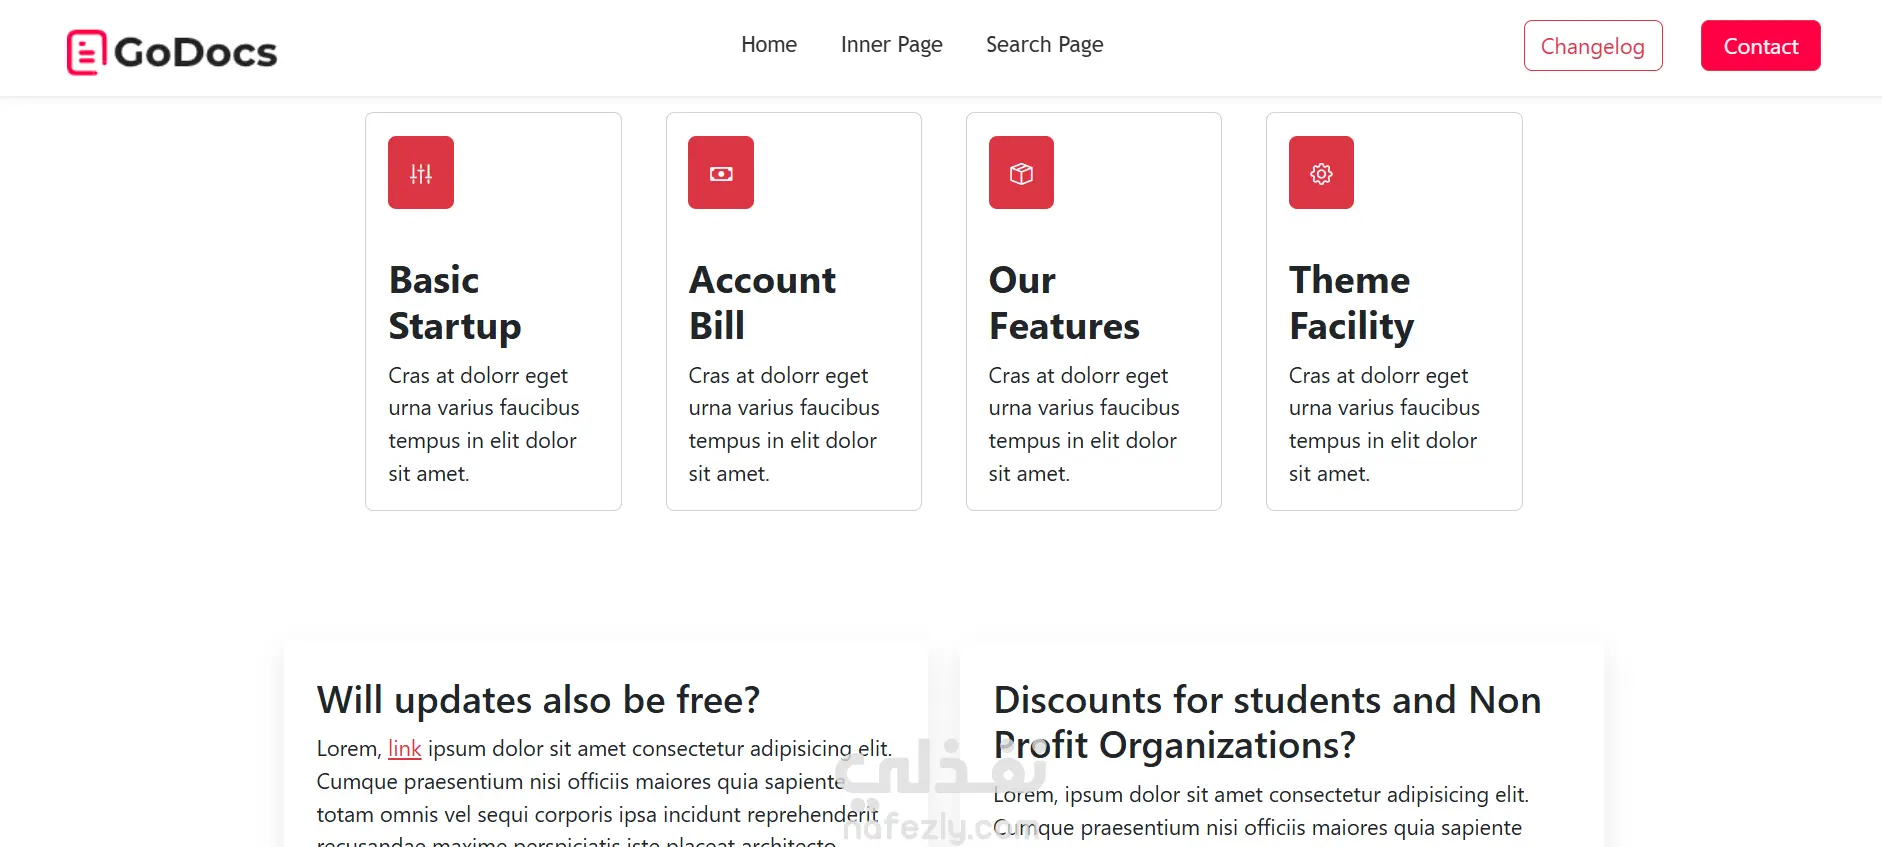Open the Account Bill card heading

pyautogui.click(x=762, y=303)
